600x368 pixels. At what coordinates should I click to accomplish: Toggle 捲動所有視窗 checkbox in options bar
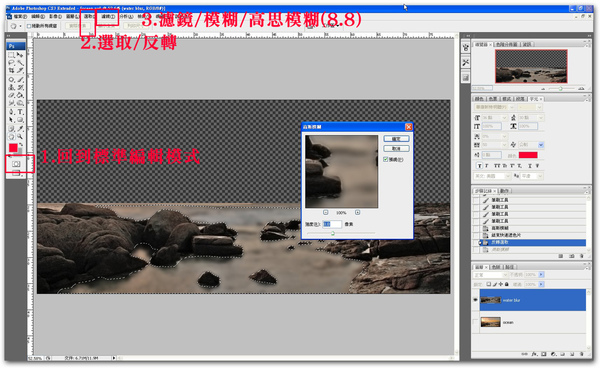click(x=29, y=26)
